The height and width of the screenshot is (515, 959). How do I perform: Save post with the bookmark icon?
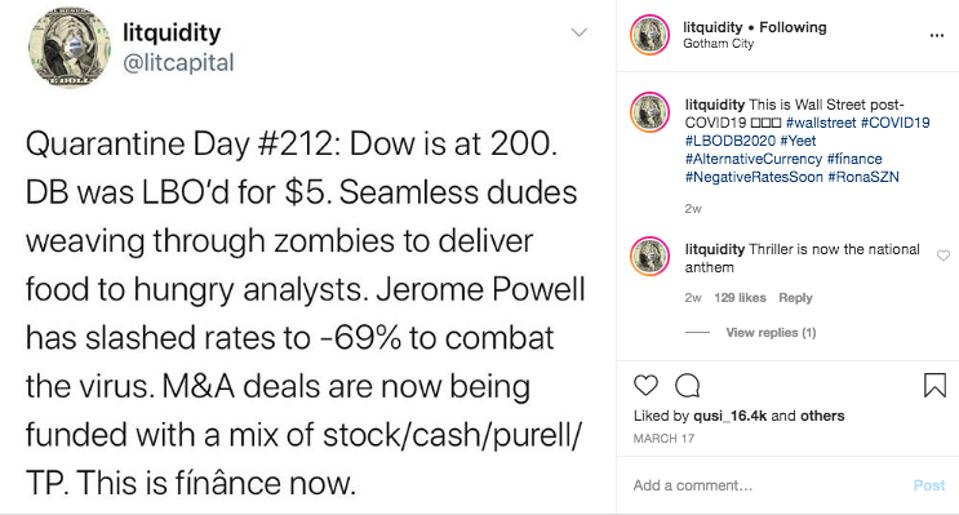tap(934, 386)
